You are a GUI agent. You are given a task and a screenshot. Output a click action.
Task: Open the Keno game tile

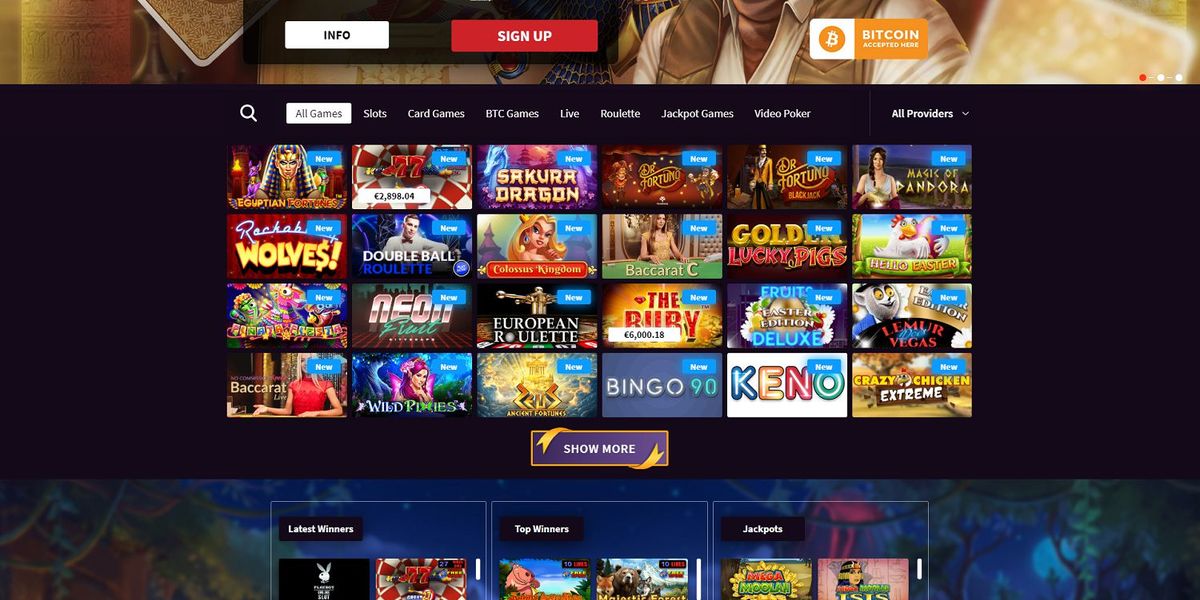coord(787,385)
